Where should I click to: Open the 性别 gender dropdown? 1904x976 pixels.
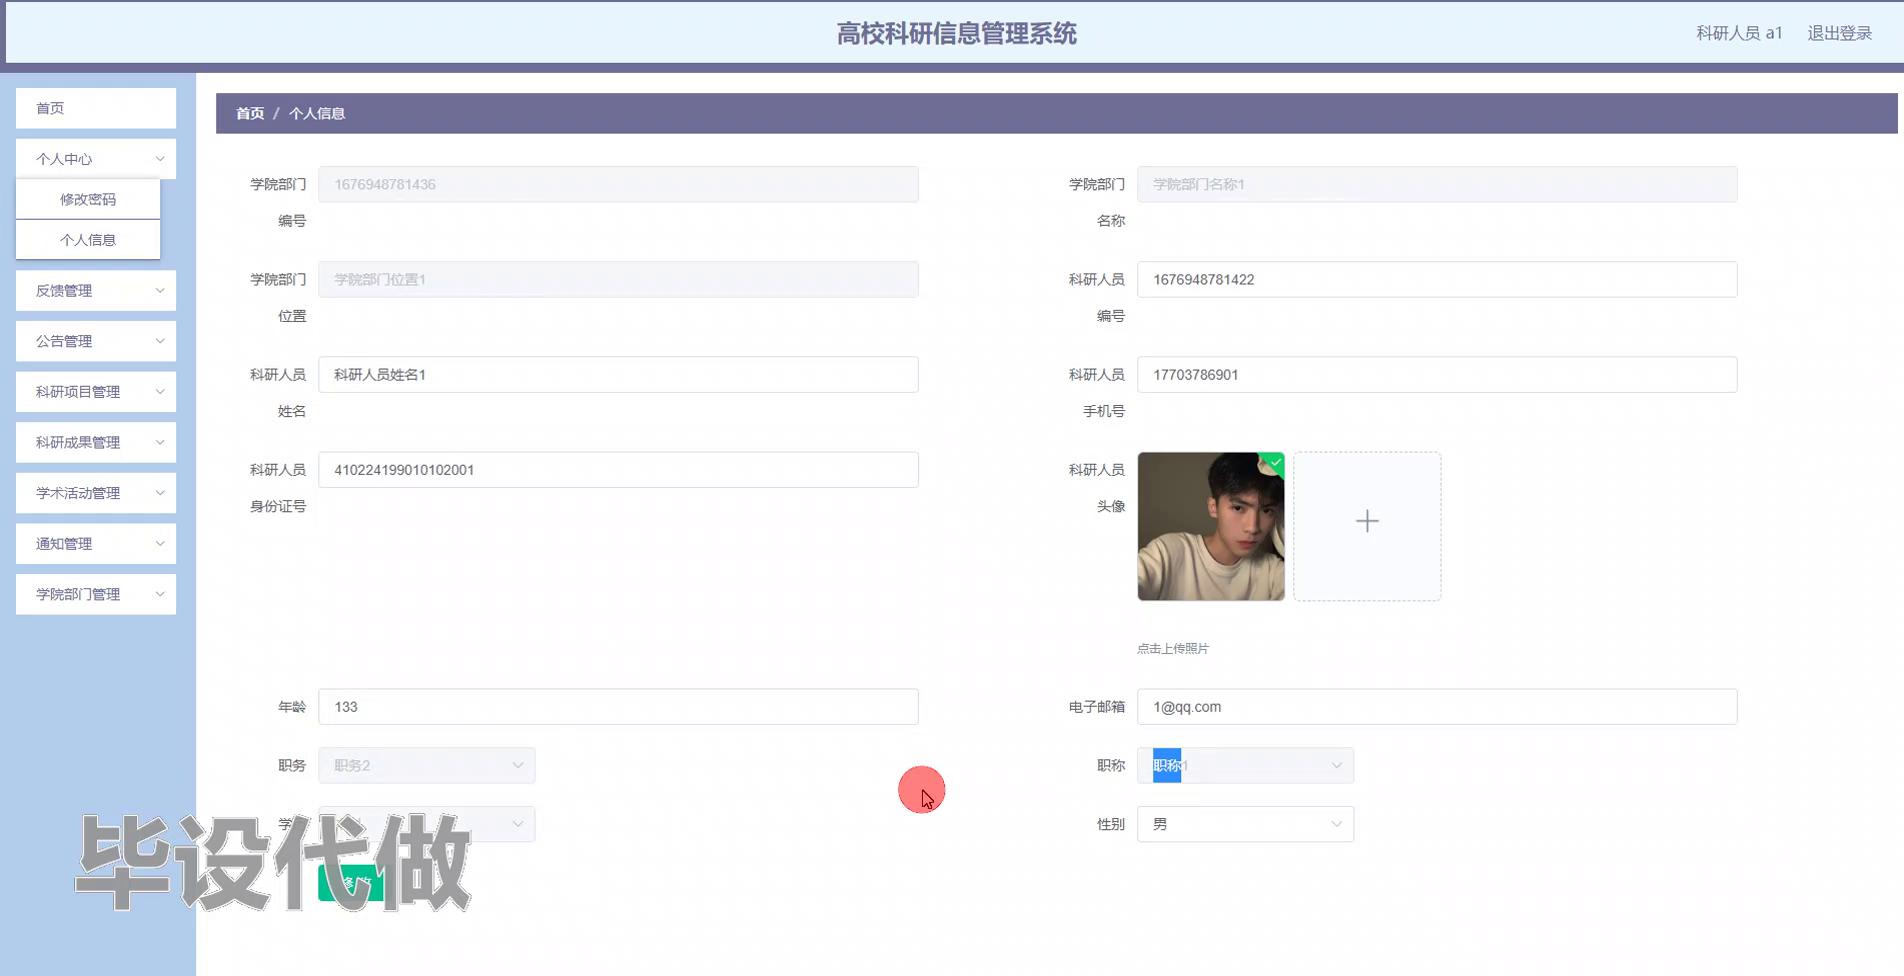point(1244,823)
